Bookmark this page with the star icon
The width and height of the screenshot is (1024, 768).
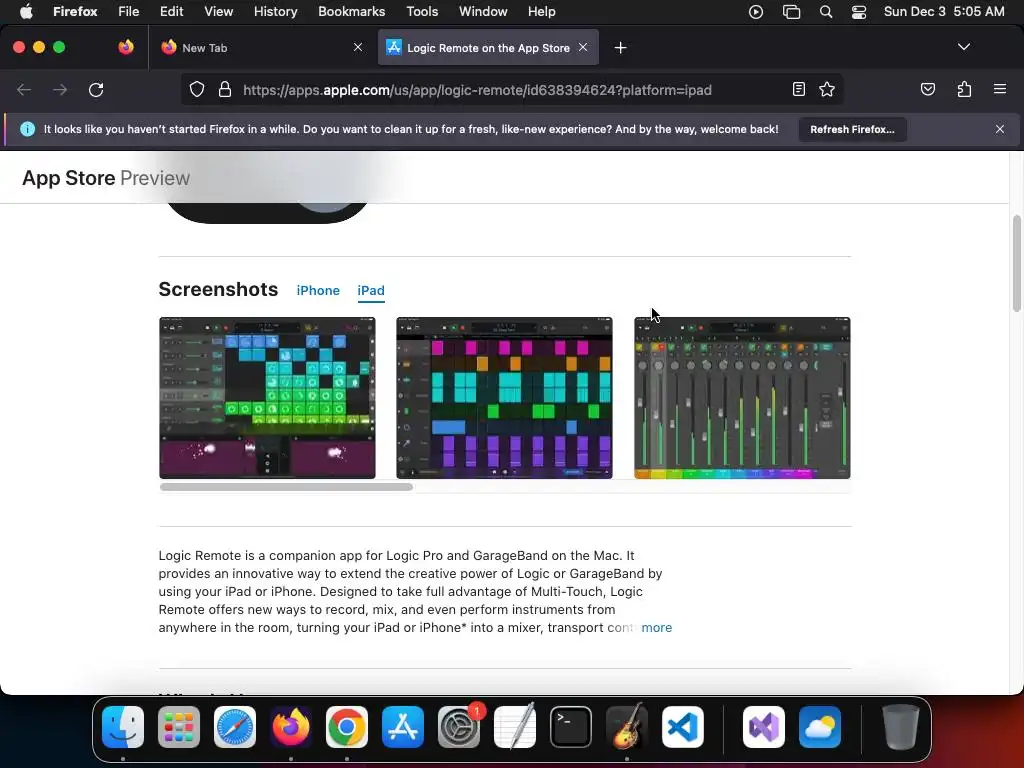pyautogui.click(x=827, y=89)
